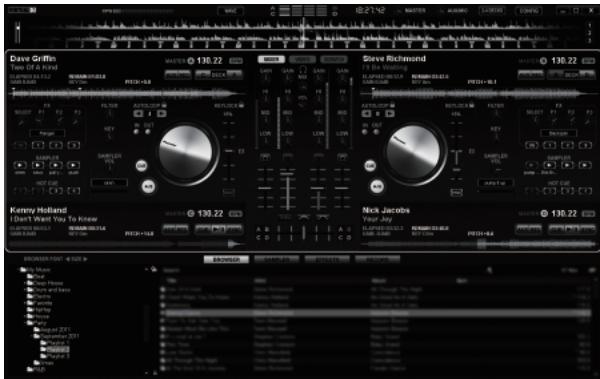600x379 pixels.
Task: Open sampler bank dropdown on left deck
Action: (x=109, y=183)
